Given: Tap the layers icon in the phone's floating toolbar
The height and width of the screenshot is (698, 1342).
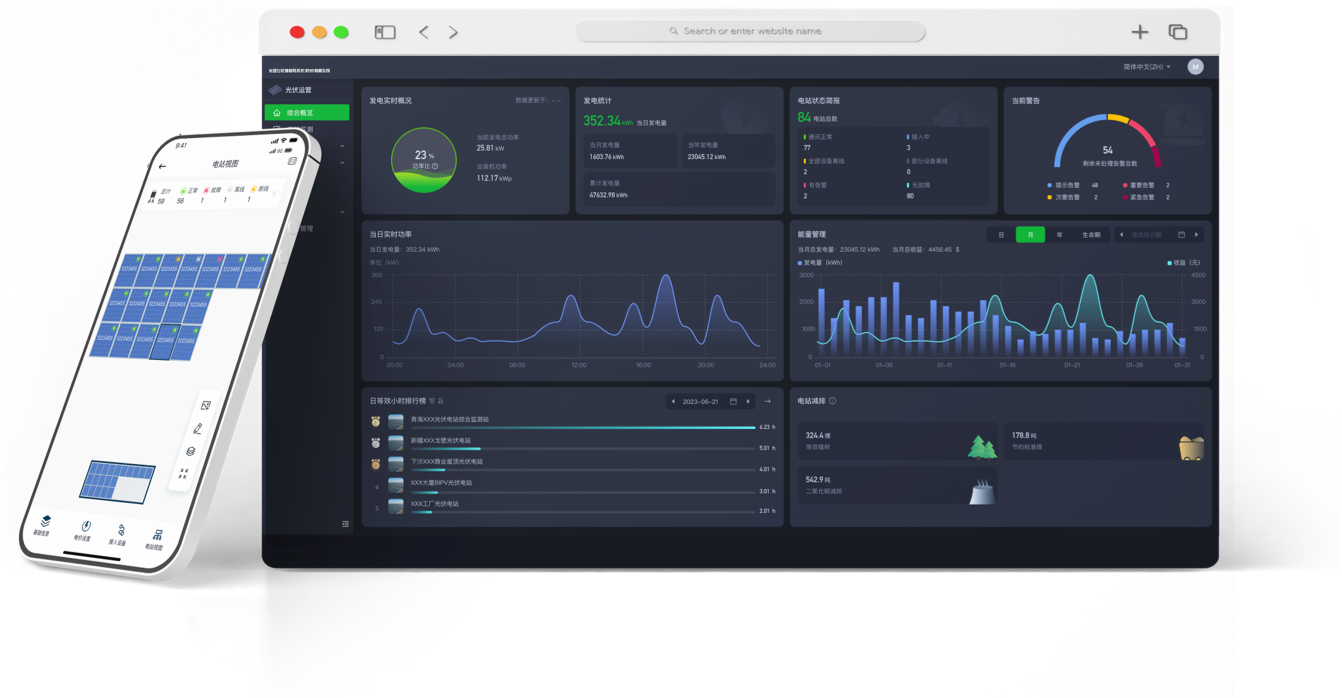Looking at the screenshot, I should 191,452.
